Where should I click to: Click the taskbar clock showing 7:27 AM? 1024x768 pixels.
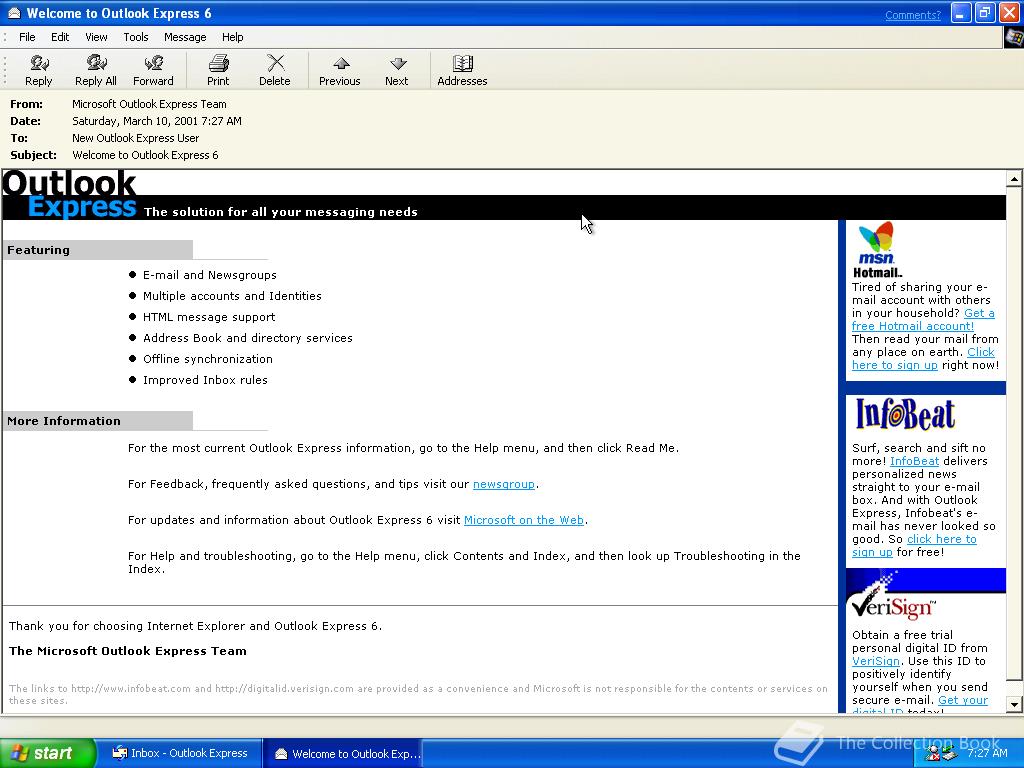coord(987,753)
